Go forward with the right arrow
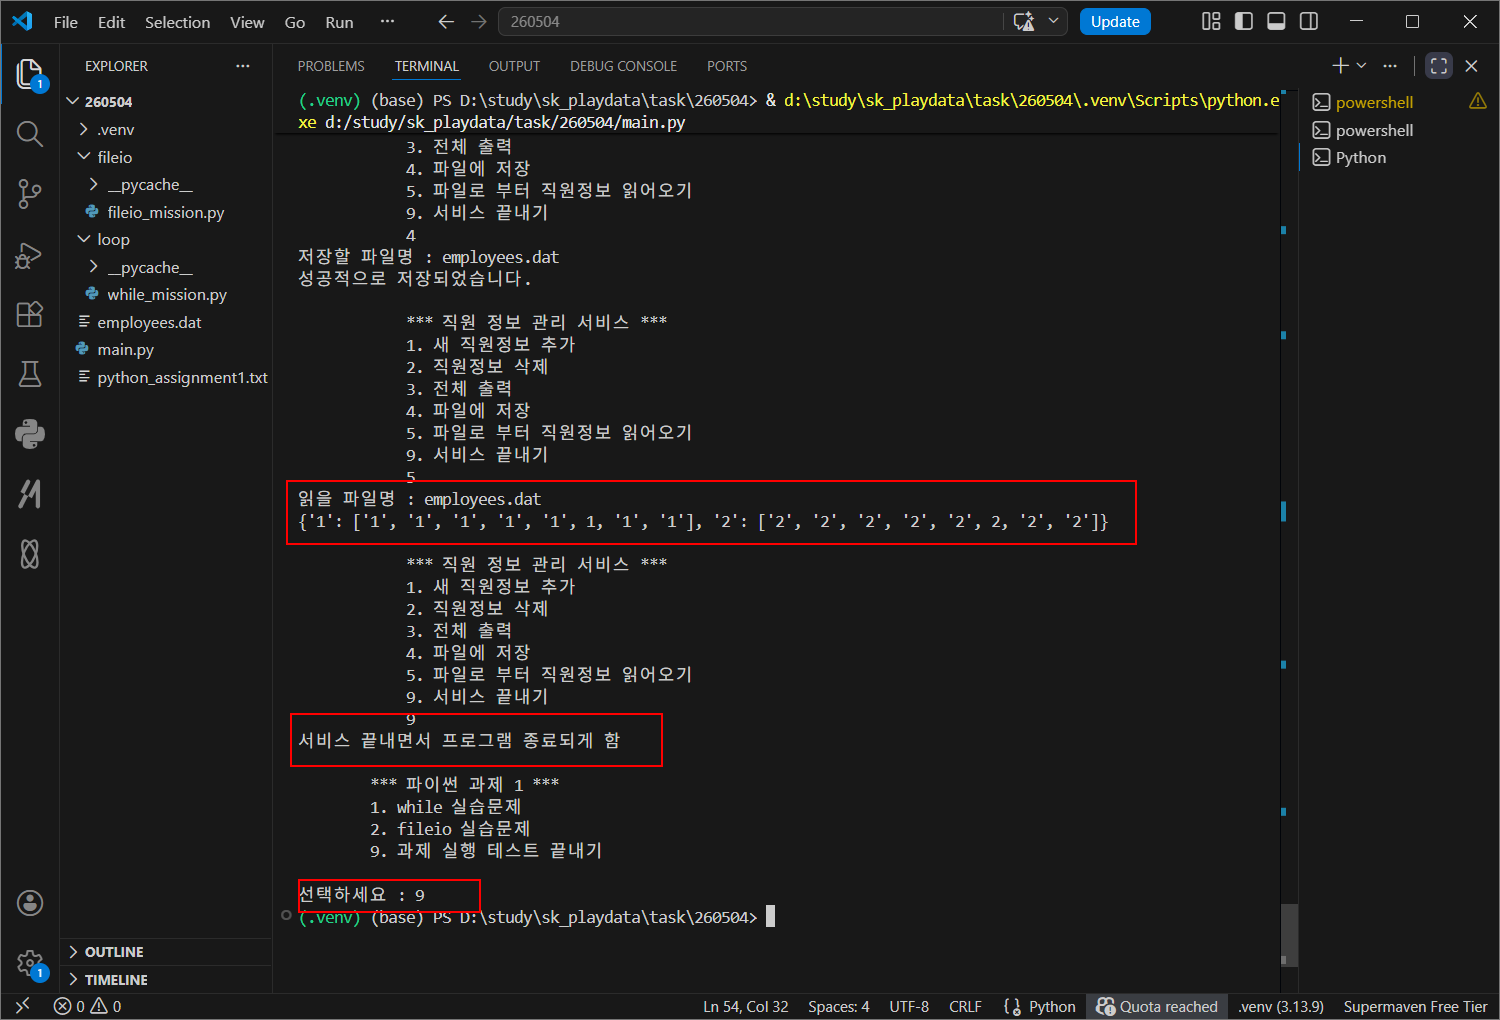Image resolution: width=1500 pixels, height=1020 pixels. point(479,22)
